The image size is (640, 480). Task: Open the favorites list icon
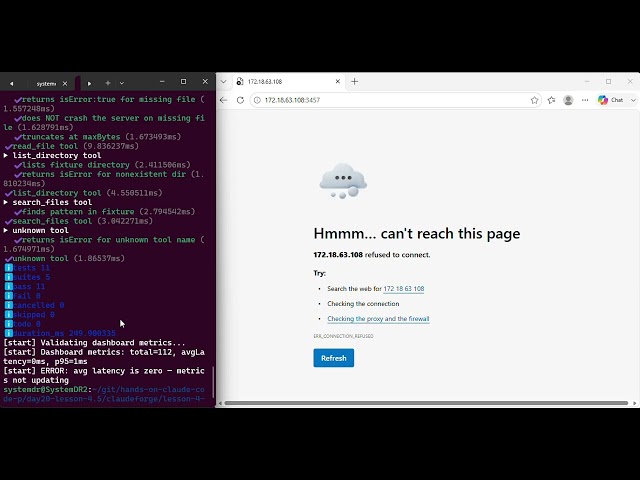click(551, 100)
